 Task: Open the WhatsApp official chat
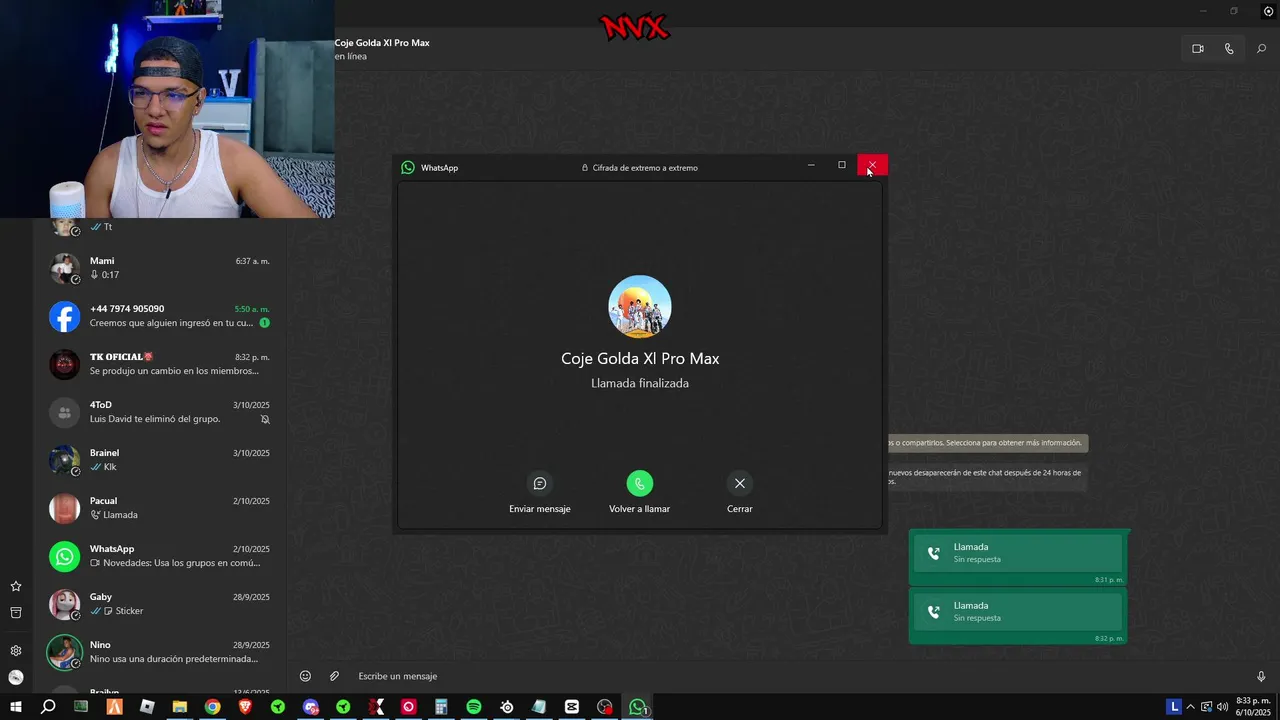tap(160, 556)
